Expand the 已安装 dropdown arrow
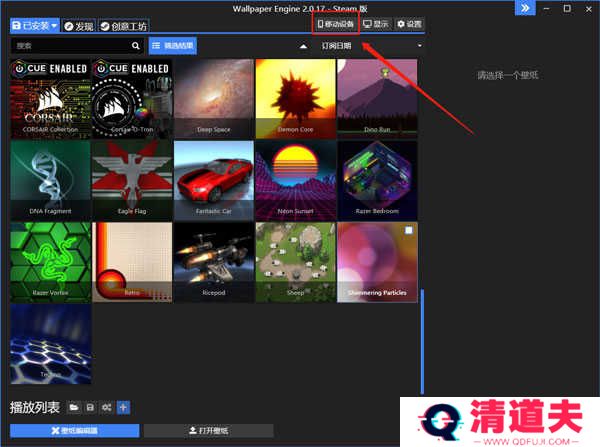 click(x=54, y=25)
